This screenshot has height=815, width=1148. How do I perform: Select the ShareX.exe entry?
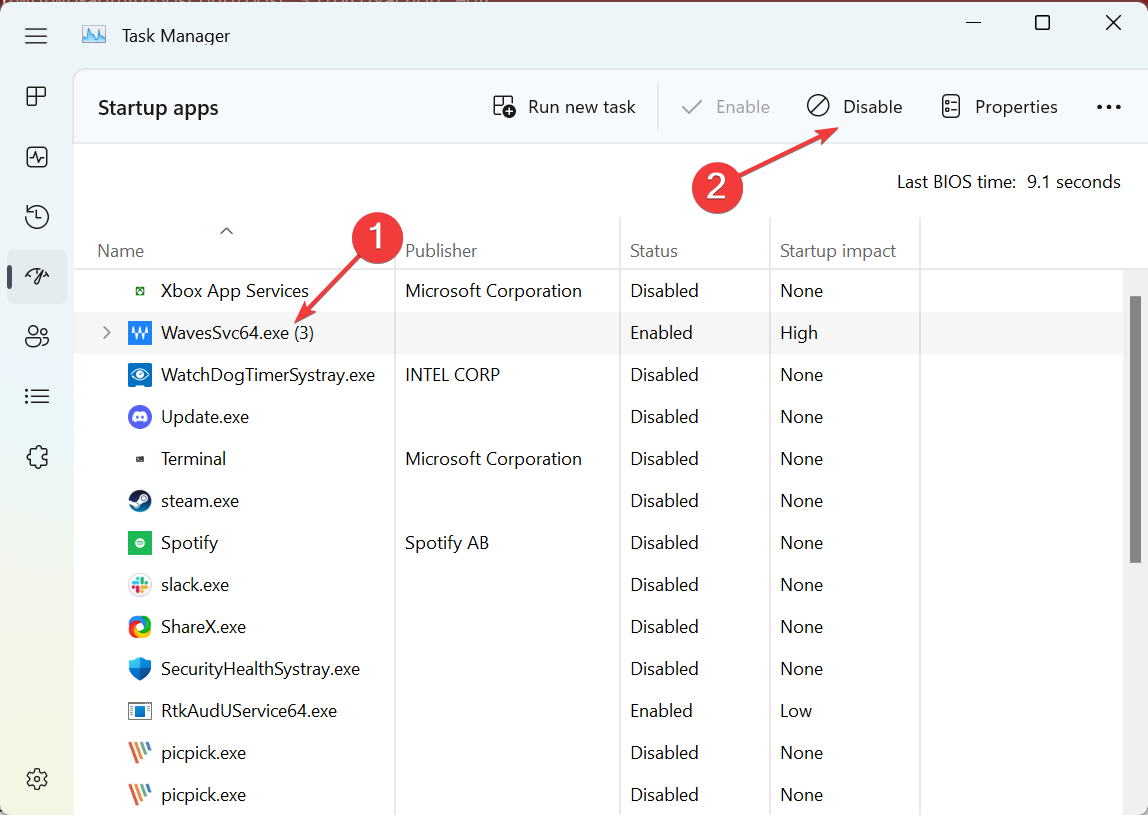(204, 627)
